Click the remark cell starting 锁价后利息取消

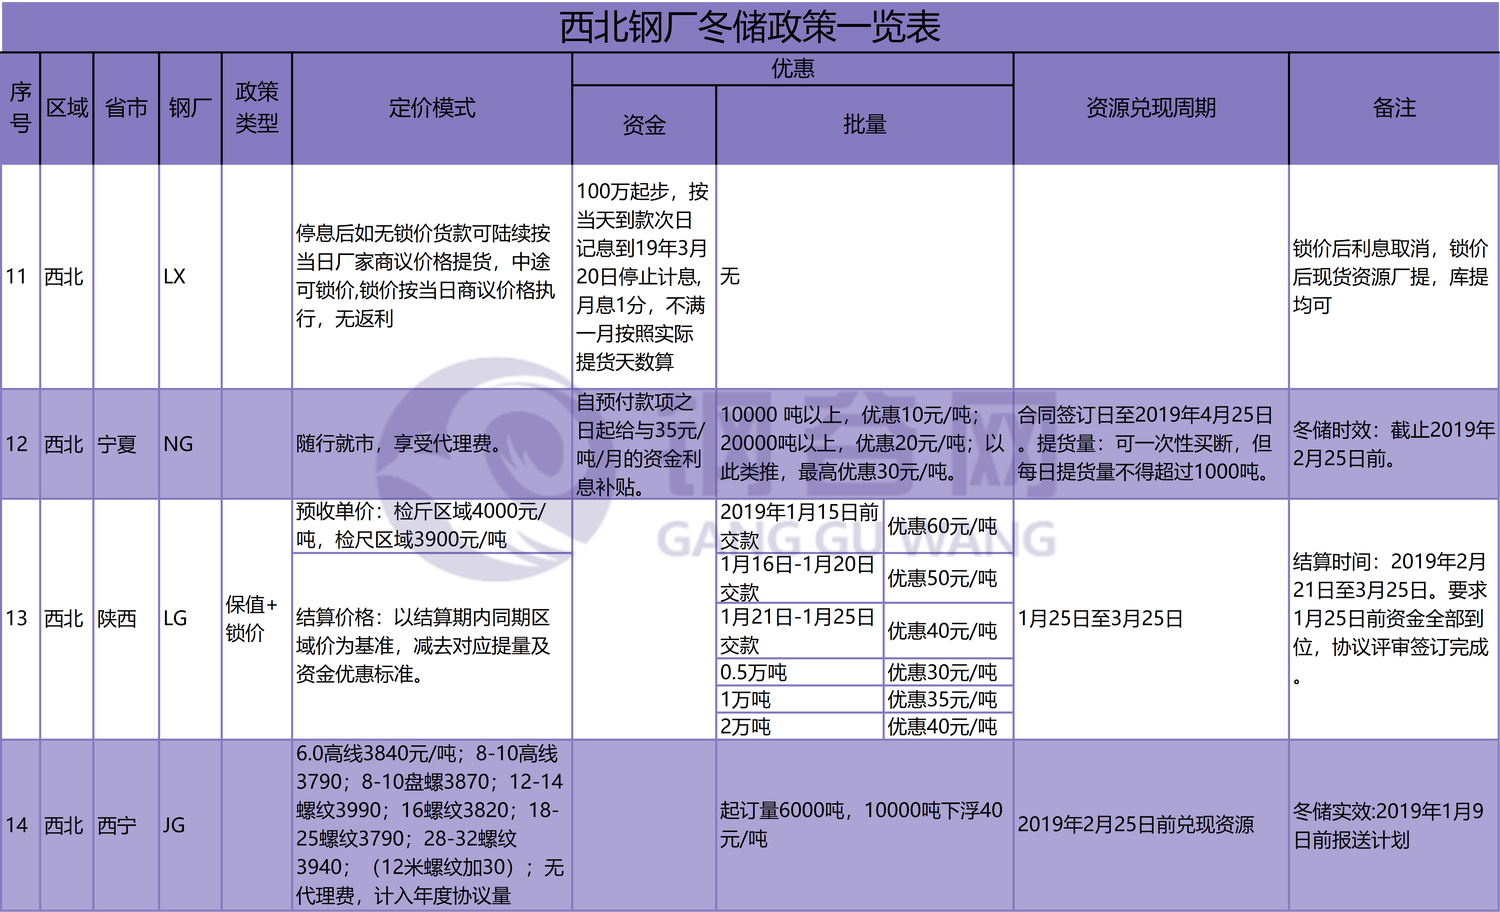[1394, 277]
